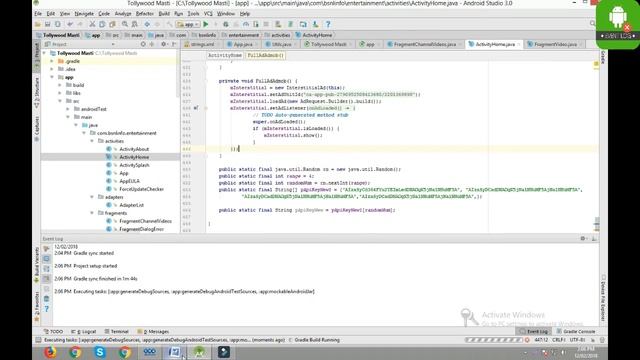Open the Navigate menu
This screenshot has height=360, width=640.
(84, 13)
